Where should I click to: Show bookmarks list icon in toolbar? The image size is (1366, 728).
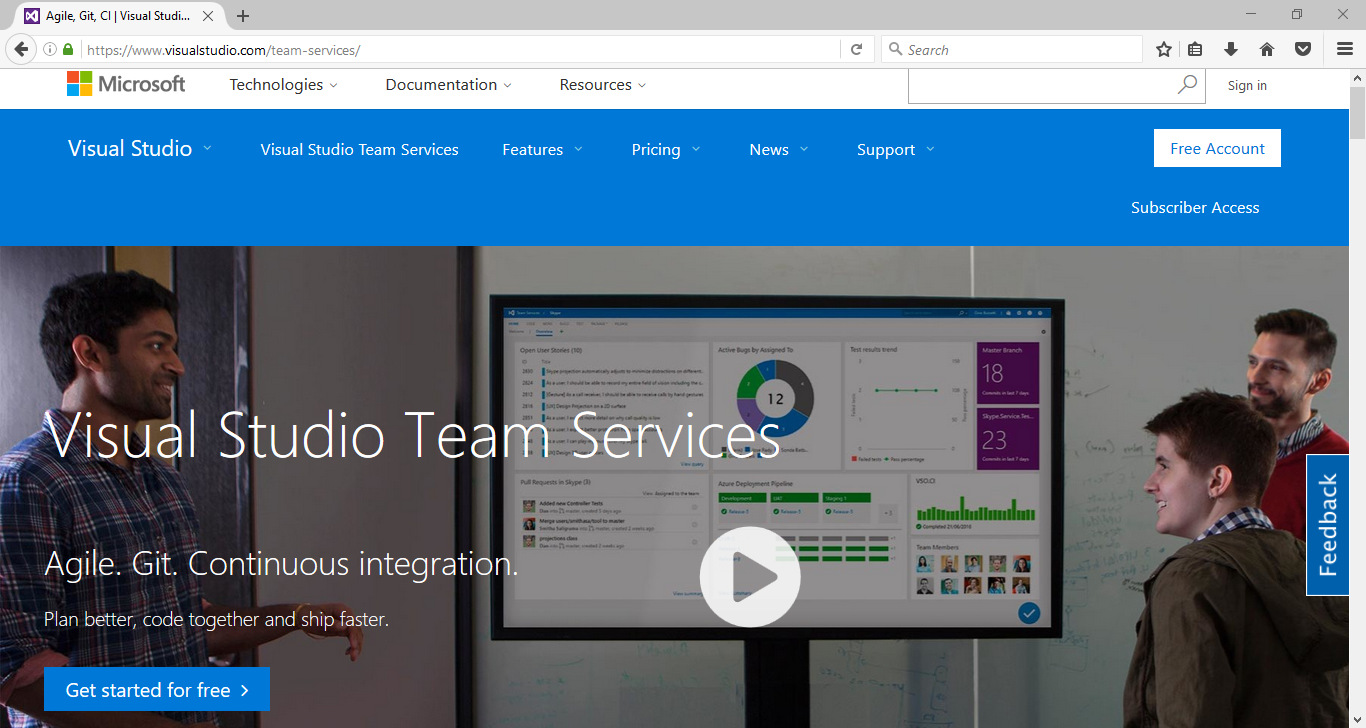coord(1195,49)
